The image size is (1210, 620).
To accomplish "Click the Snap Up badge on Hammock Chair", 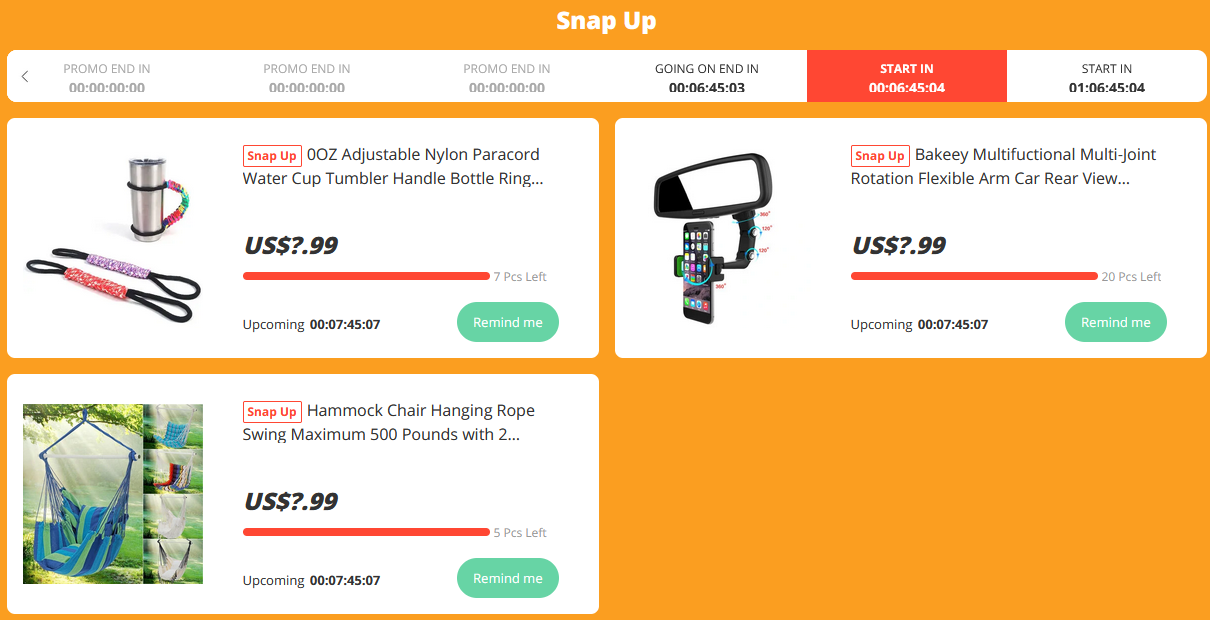I will (x=272, y=412).
